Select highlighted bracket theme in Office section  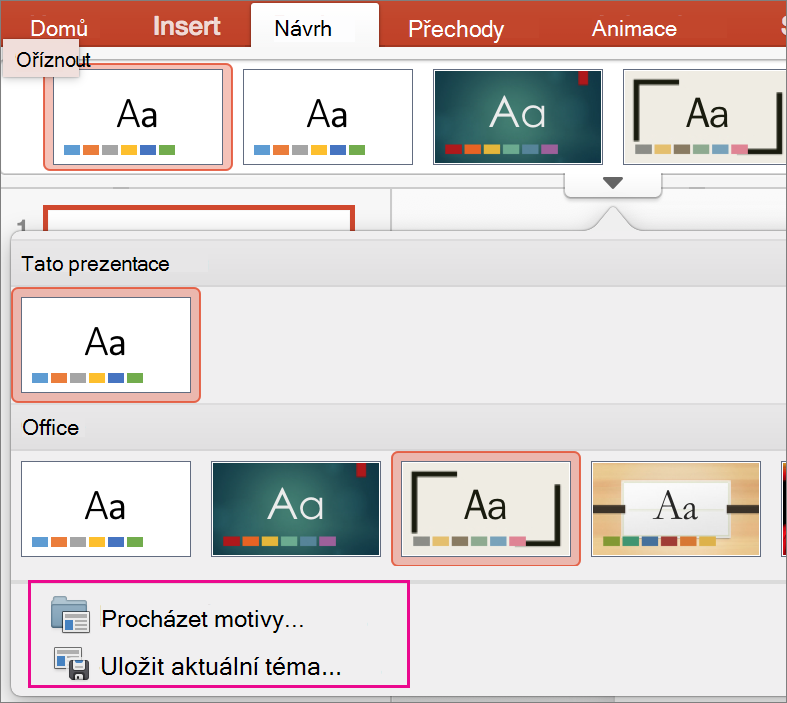tap(486, 509)
